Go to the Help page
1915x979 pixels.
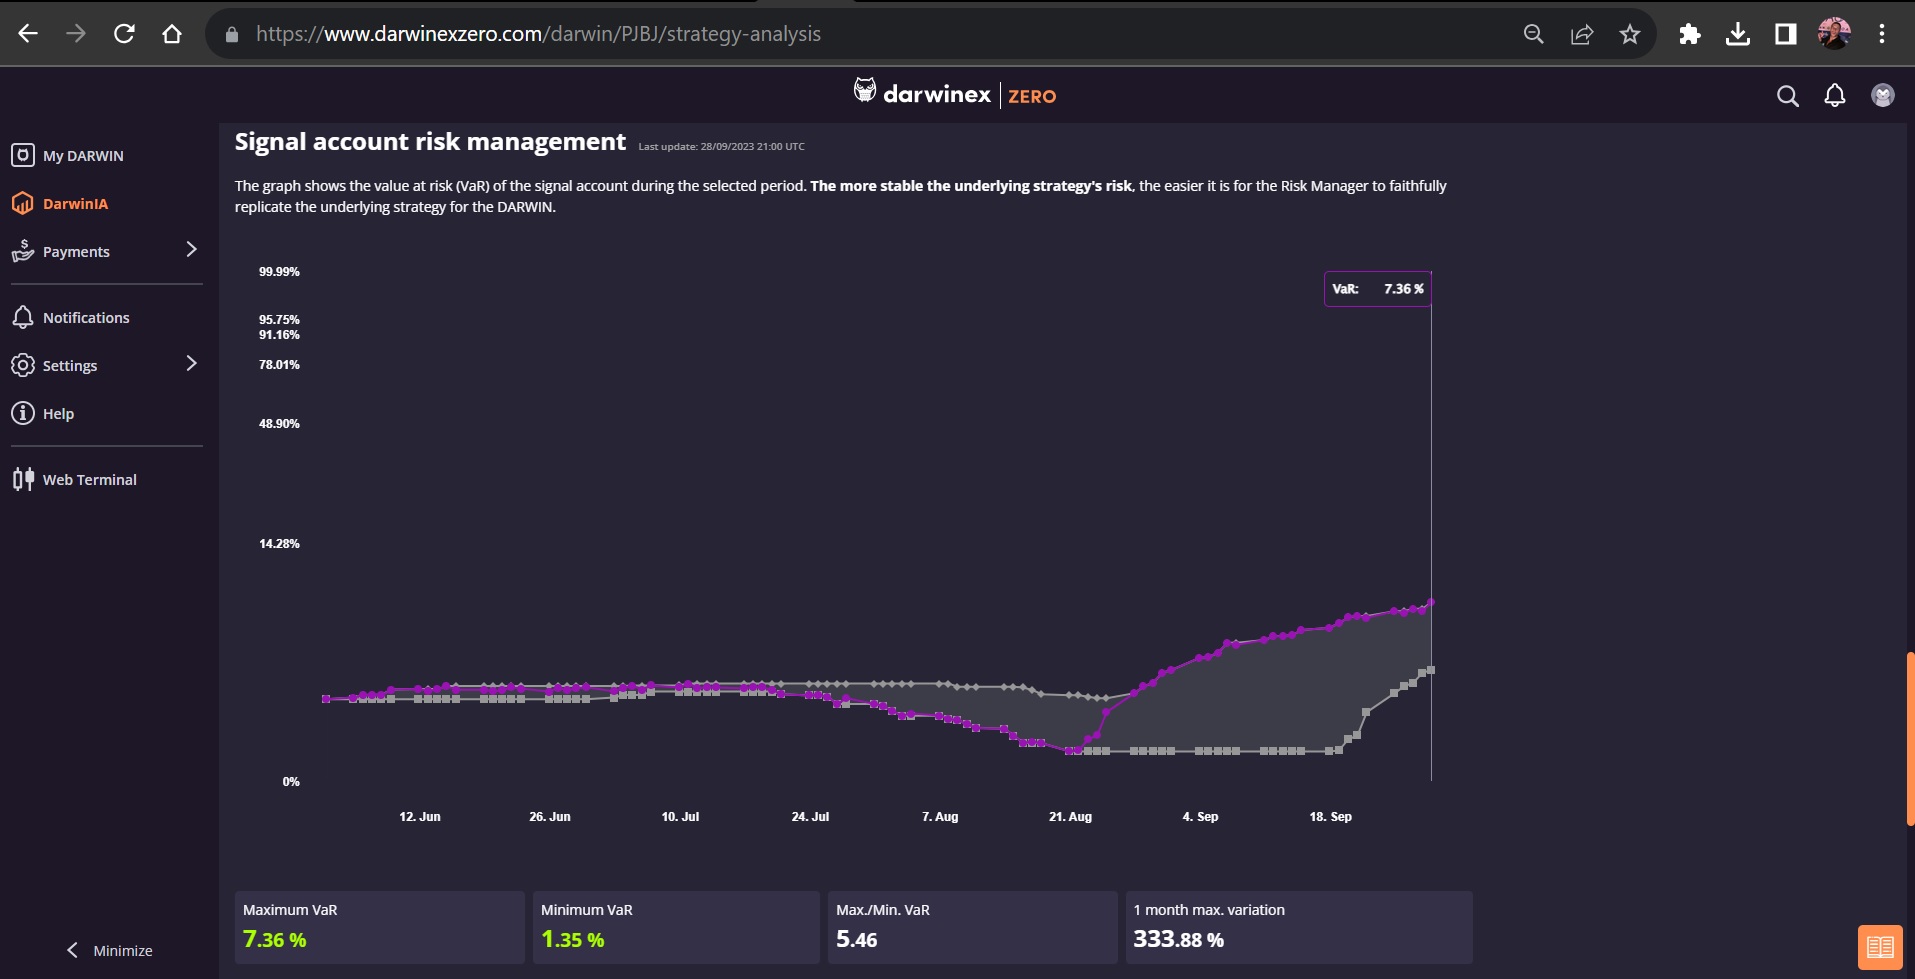tap(58, 414)
